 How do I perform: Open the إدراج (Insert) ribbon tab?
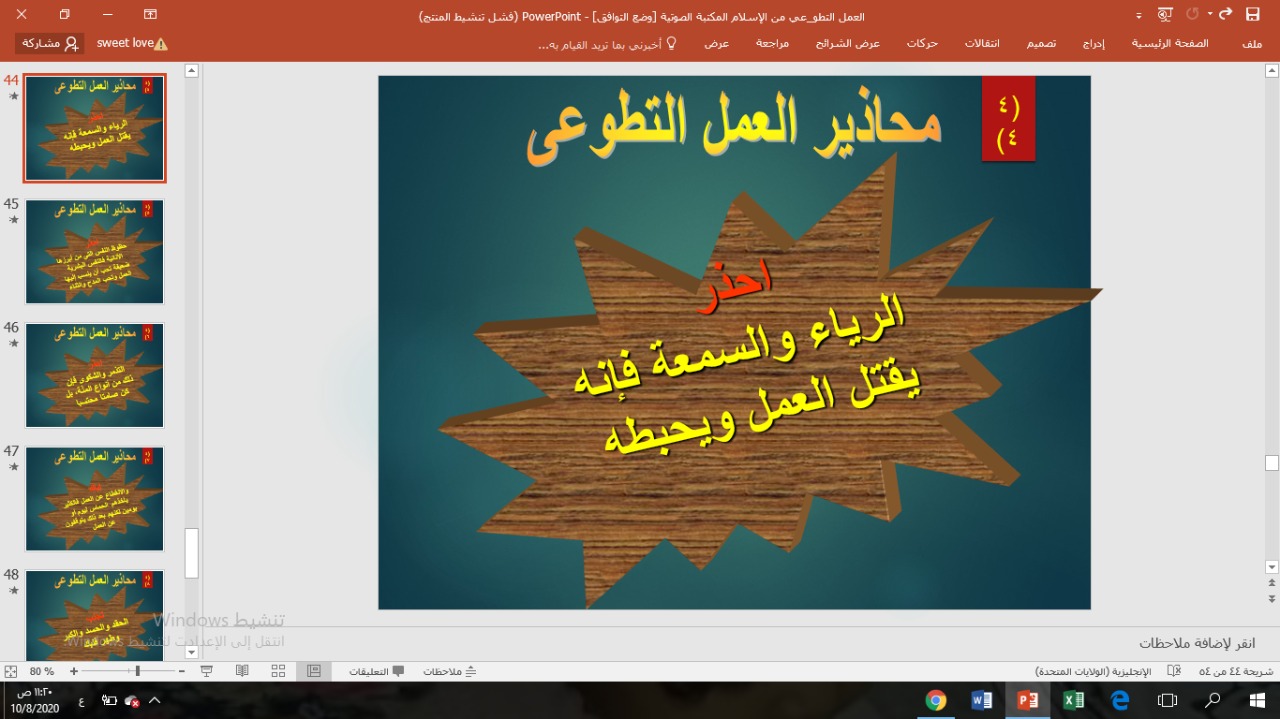[x=1095, y=44]
